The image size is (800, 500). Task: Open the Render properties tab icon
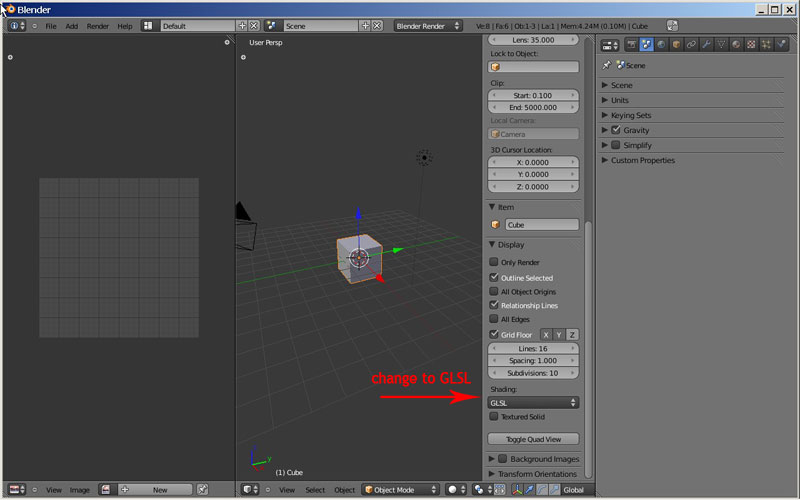(x=631, y=45)
